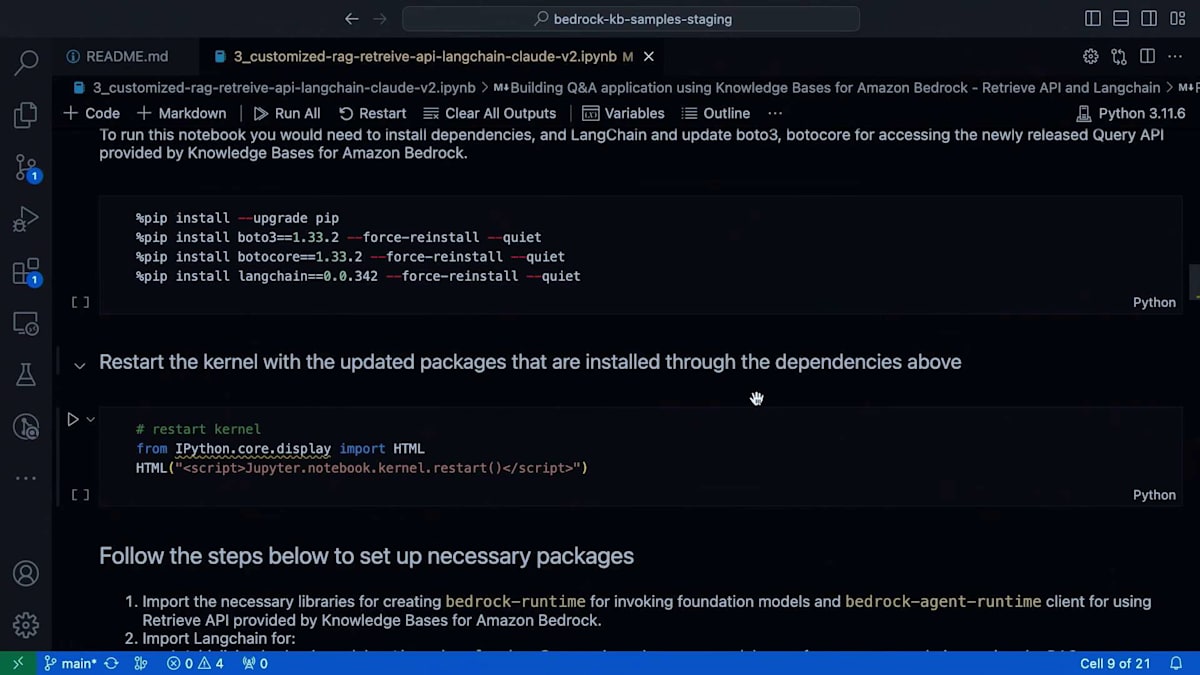Click the git graph status bar icon

(x=141, y=663)
